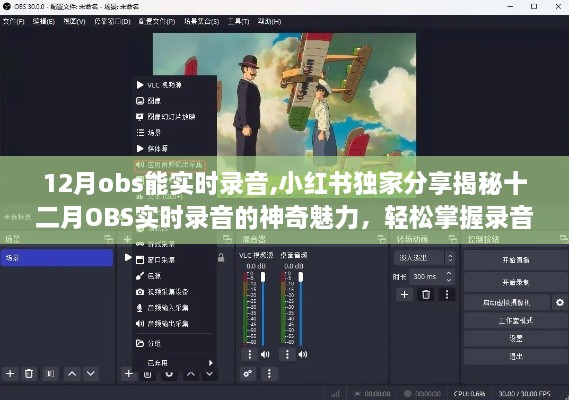Open virtual camera settings gear icon
Viewport: 569px width, 400px height.
point(560,302)
